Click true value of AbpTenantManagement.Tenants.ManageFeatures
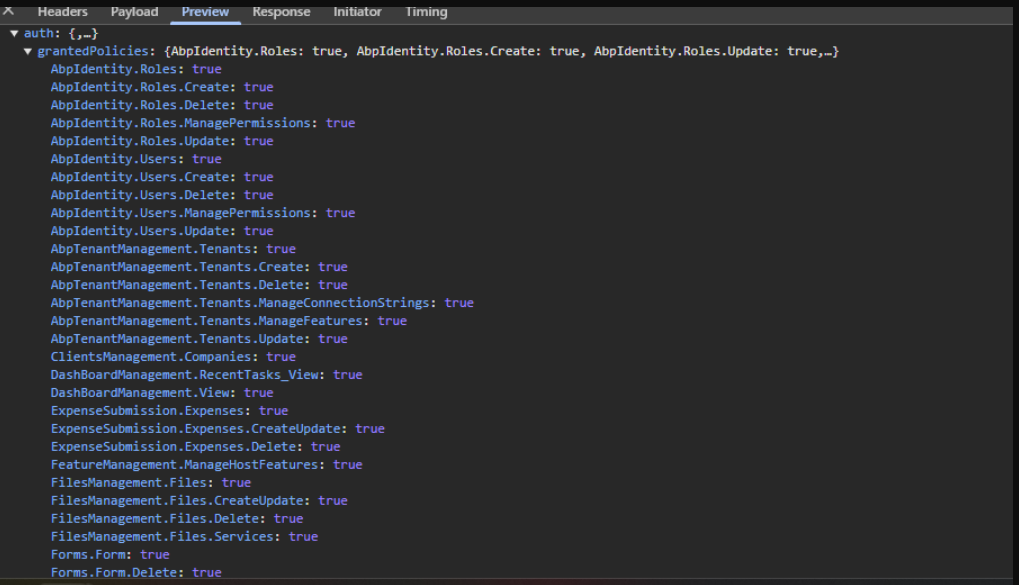The width and height of the screenshot is (1019, 585). click(x=392, y=321)
